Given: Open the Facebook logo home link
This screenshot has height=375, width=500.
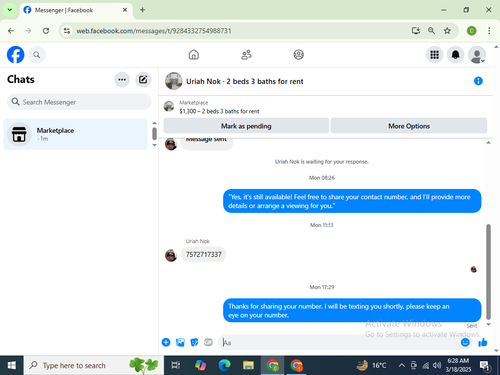Looking at the screenshot, I should [15, 55].
